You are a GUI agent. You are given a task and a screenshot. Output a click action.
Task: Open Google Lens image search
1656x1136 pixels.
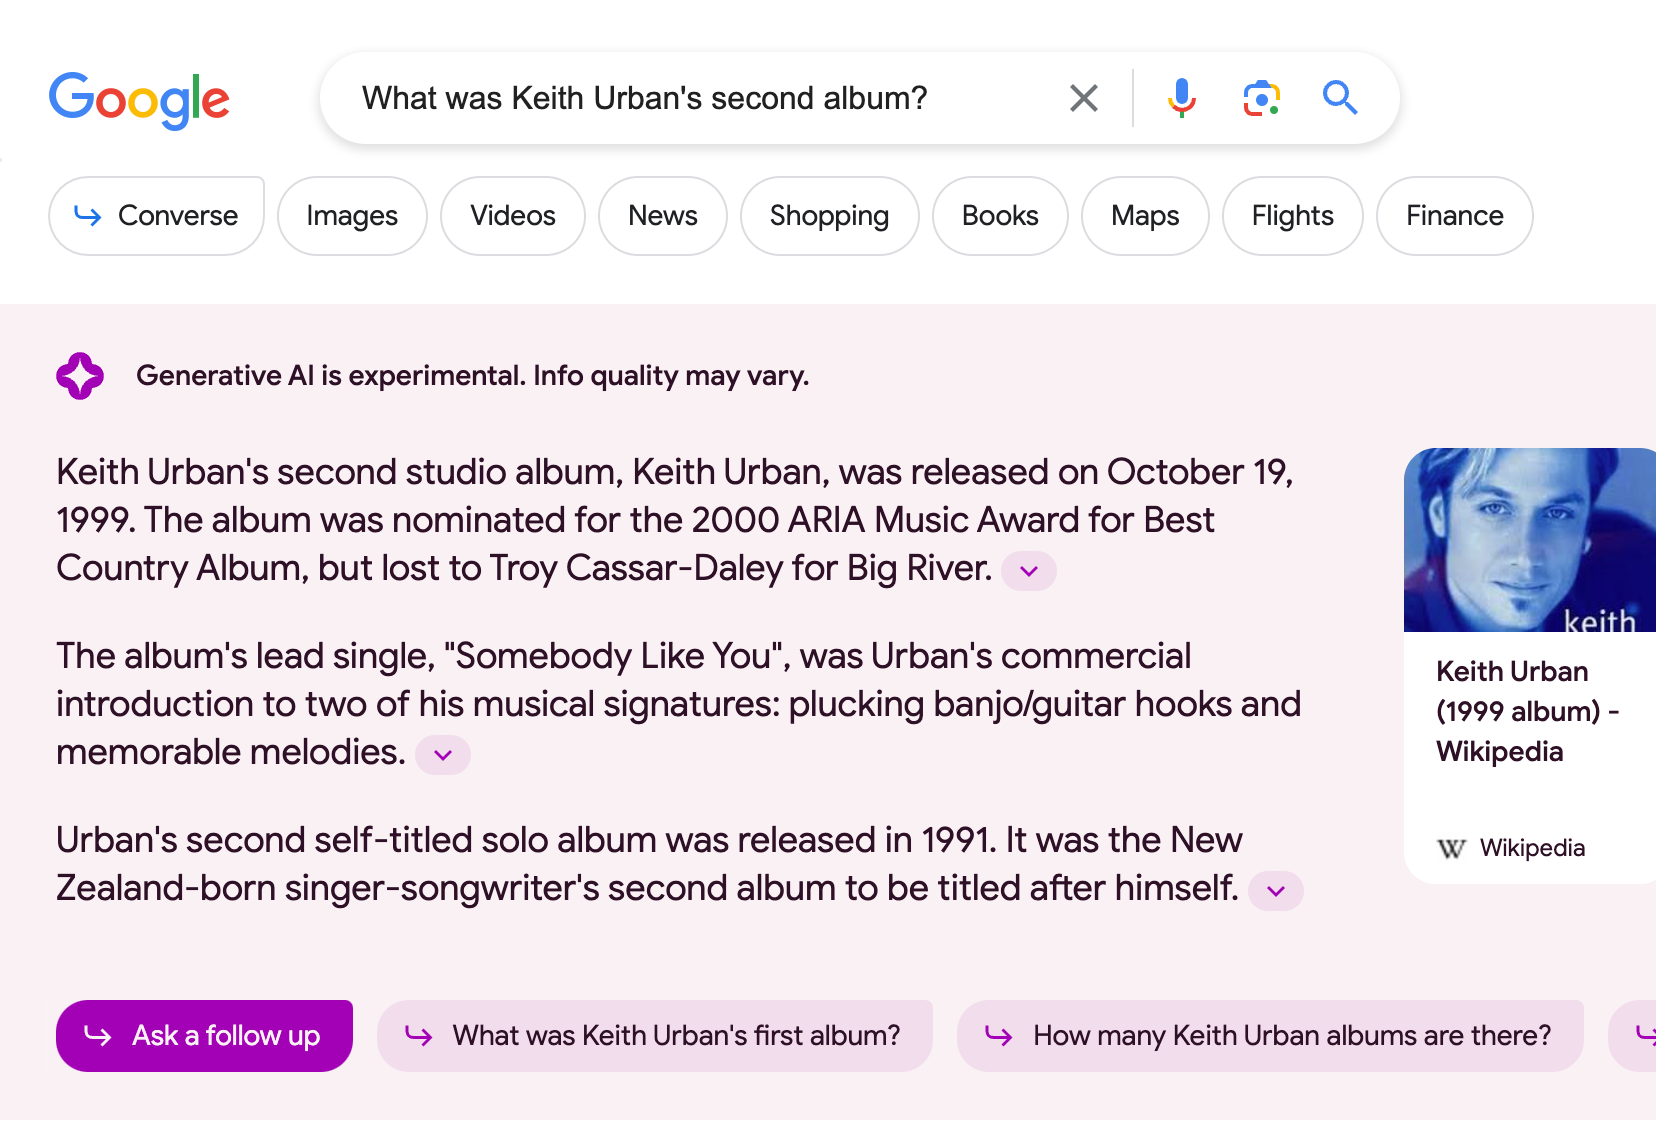click(x=1261, y=98)
